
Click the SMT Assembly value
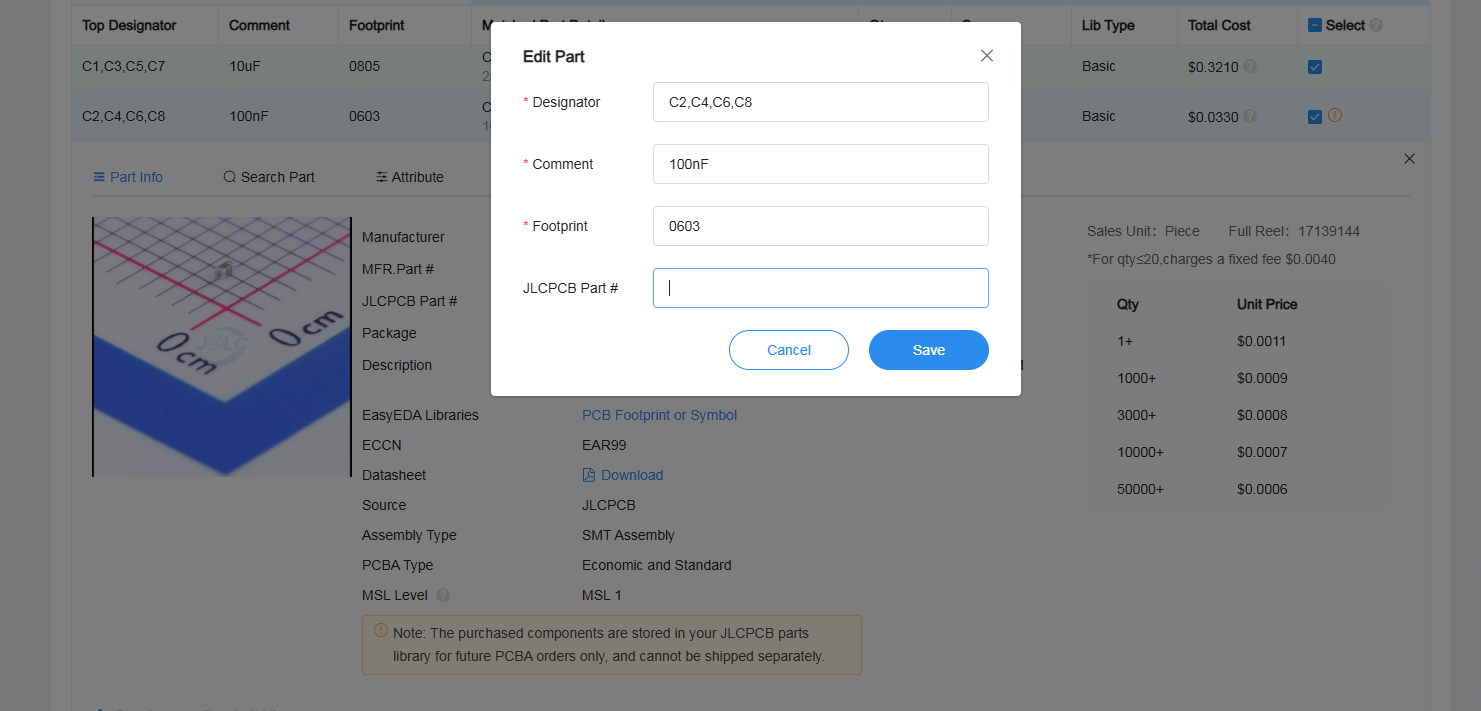628,535
